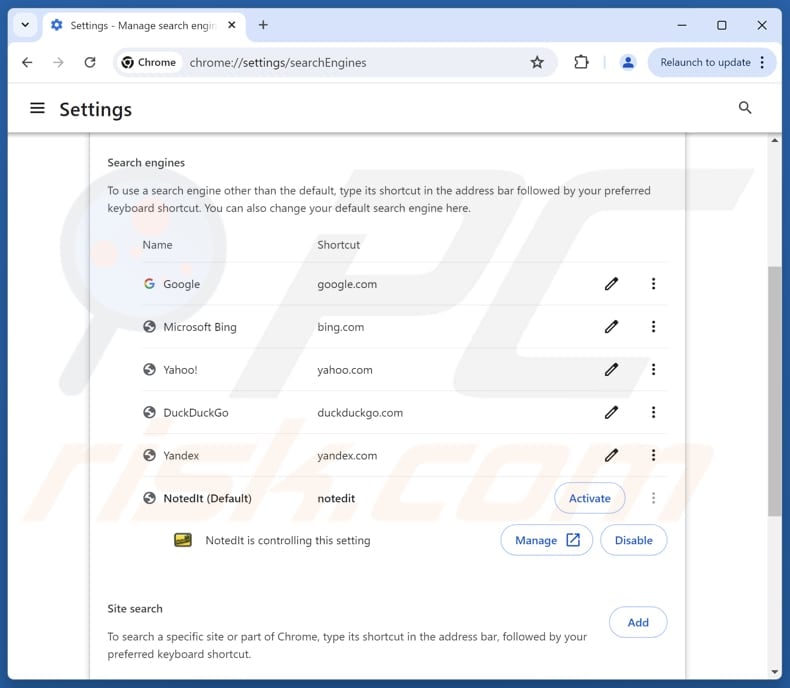Add a new site search
790x688 pixels.
(638, 623)
